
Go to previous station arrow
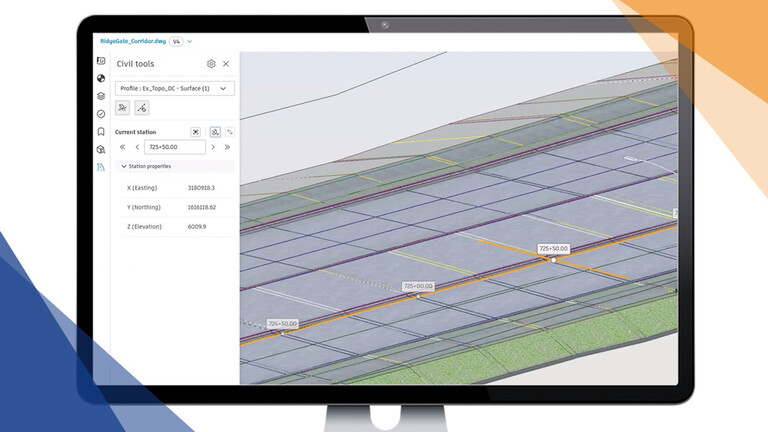coord(137,147)
